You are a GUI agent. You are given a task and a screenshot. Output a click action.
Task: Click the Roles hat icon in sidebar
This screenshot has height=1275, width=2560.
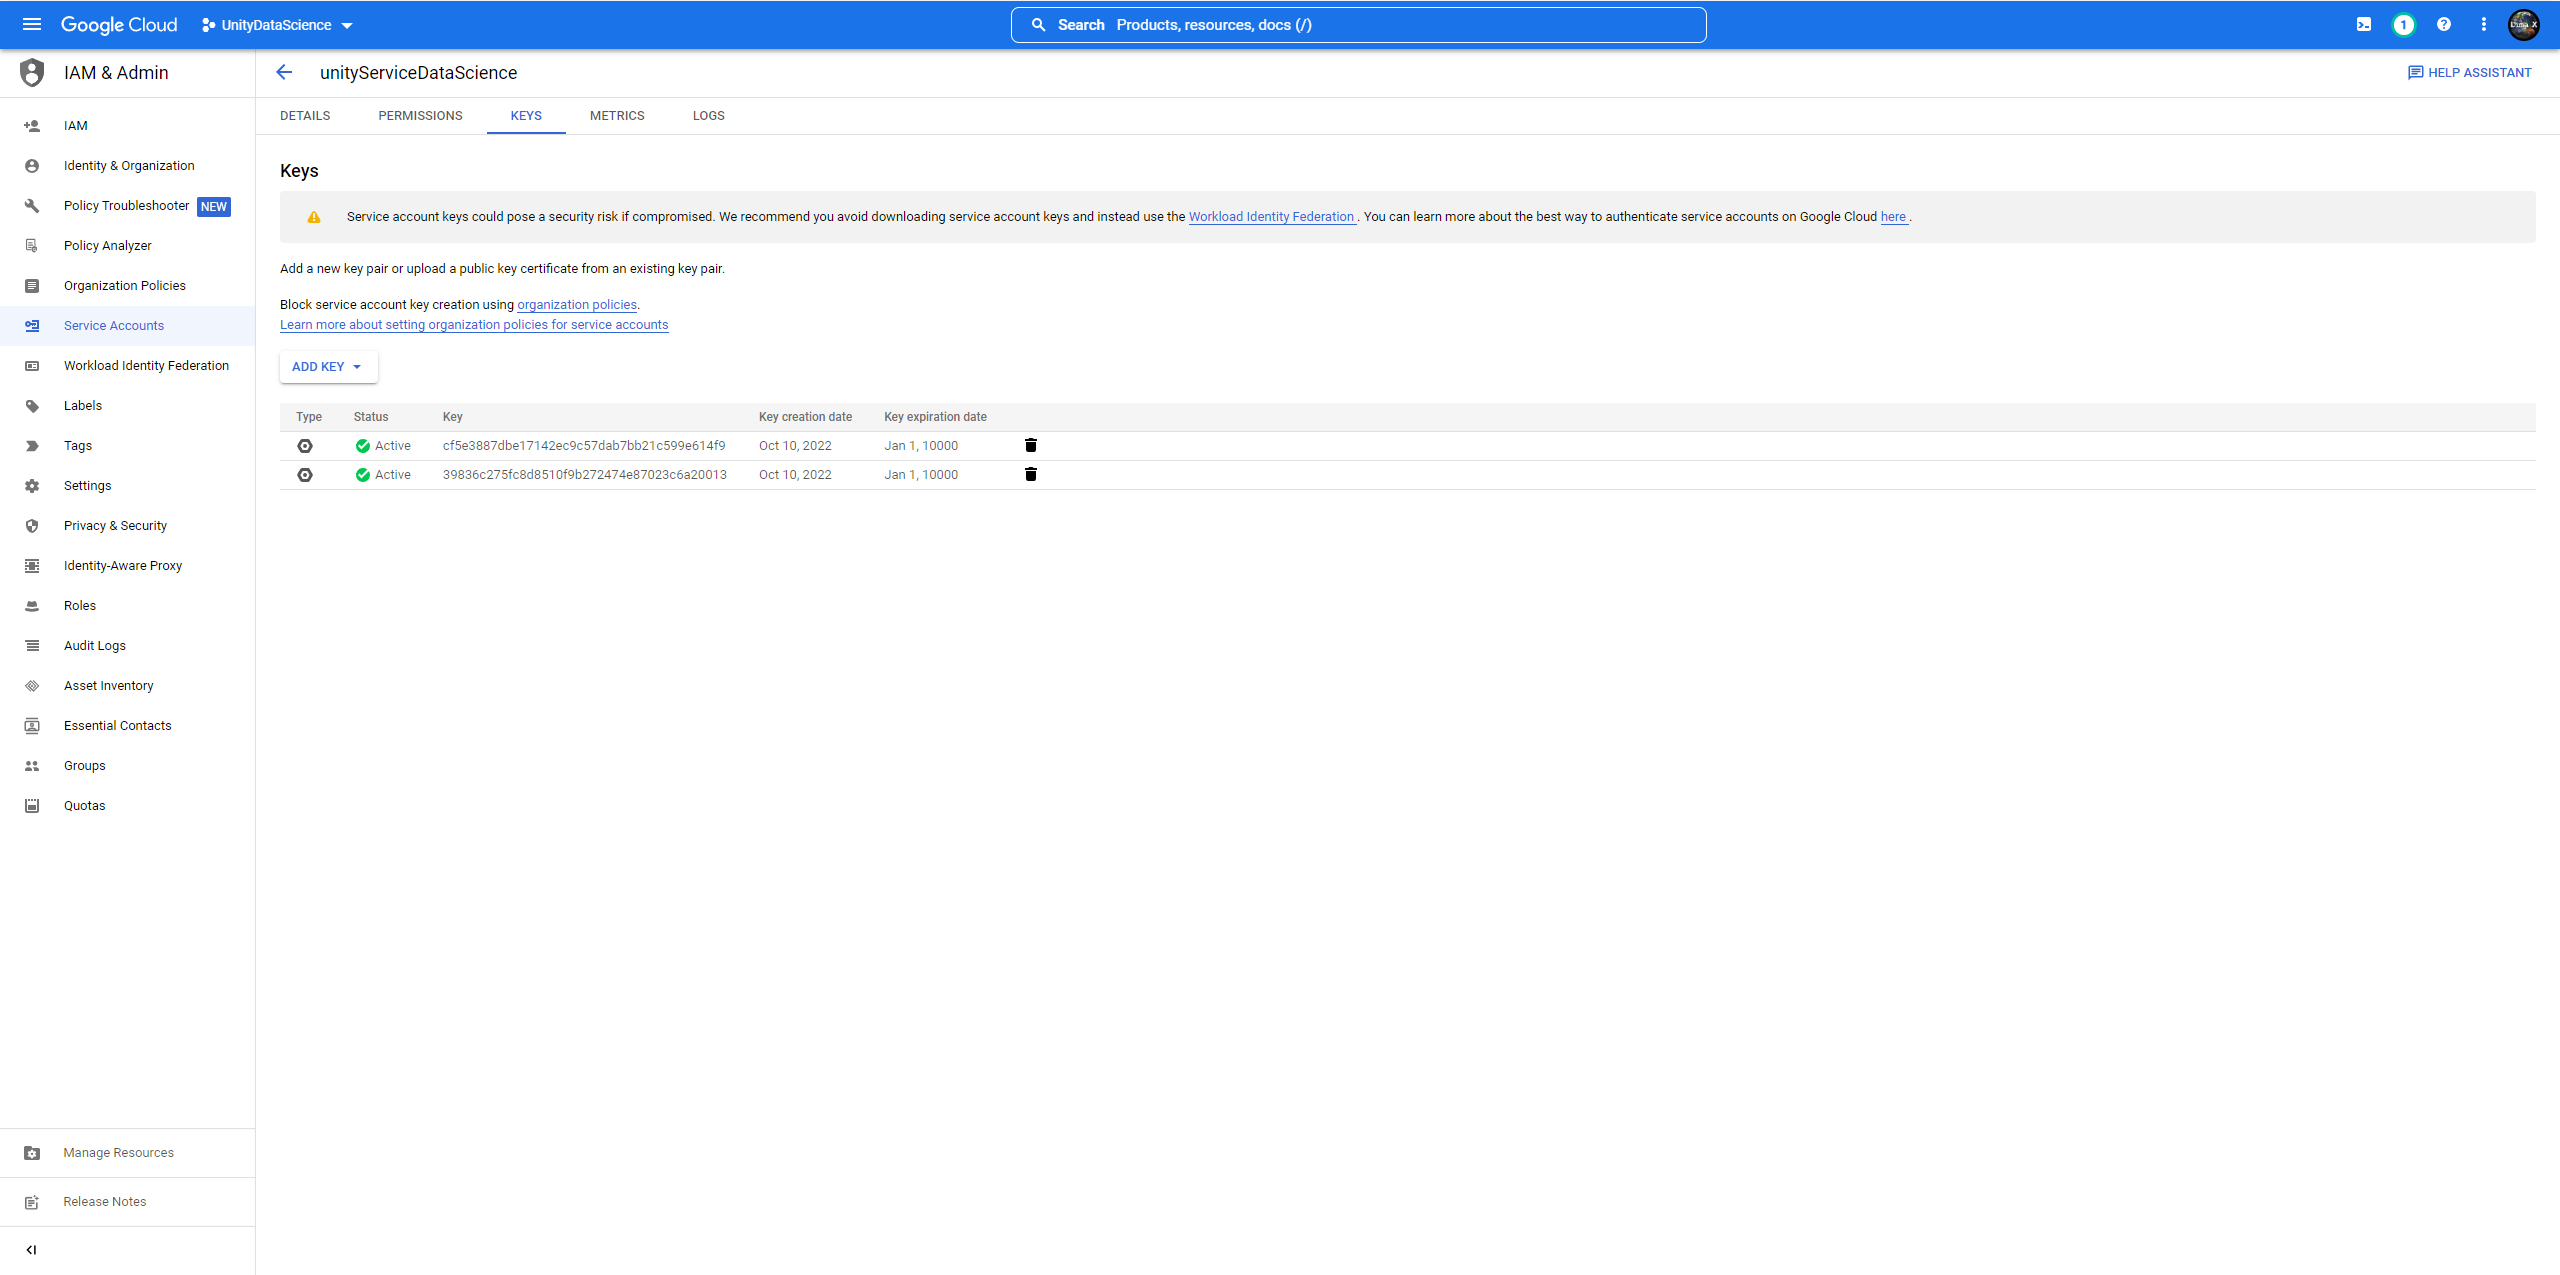click(x=32, y=606)
